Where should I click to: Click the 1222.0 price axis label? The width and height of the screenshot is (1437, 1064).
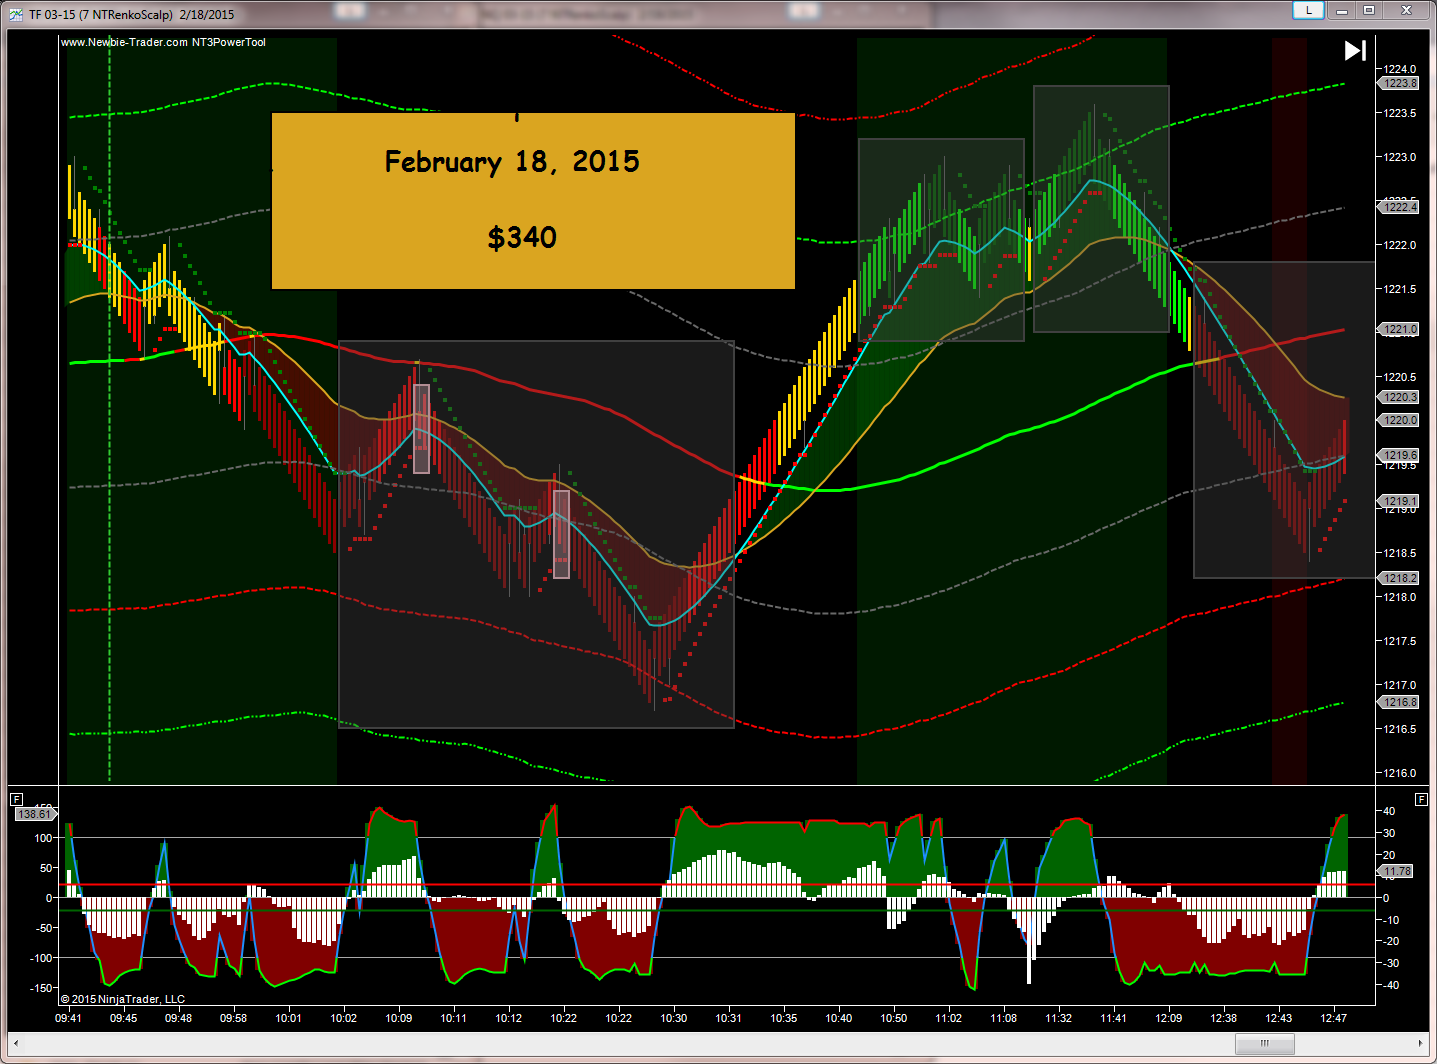pos(1400,245)
